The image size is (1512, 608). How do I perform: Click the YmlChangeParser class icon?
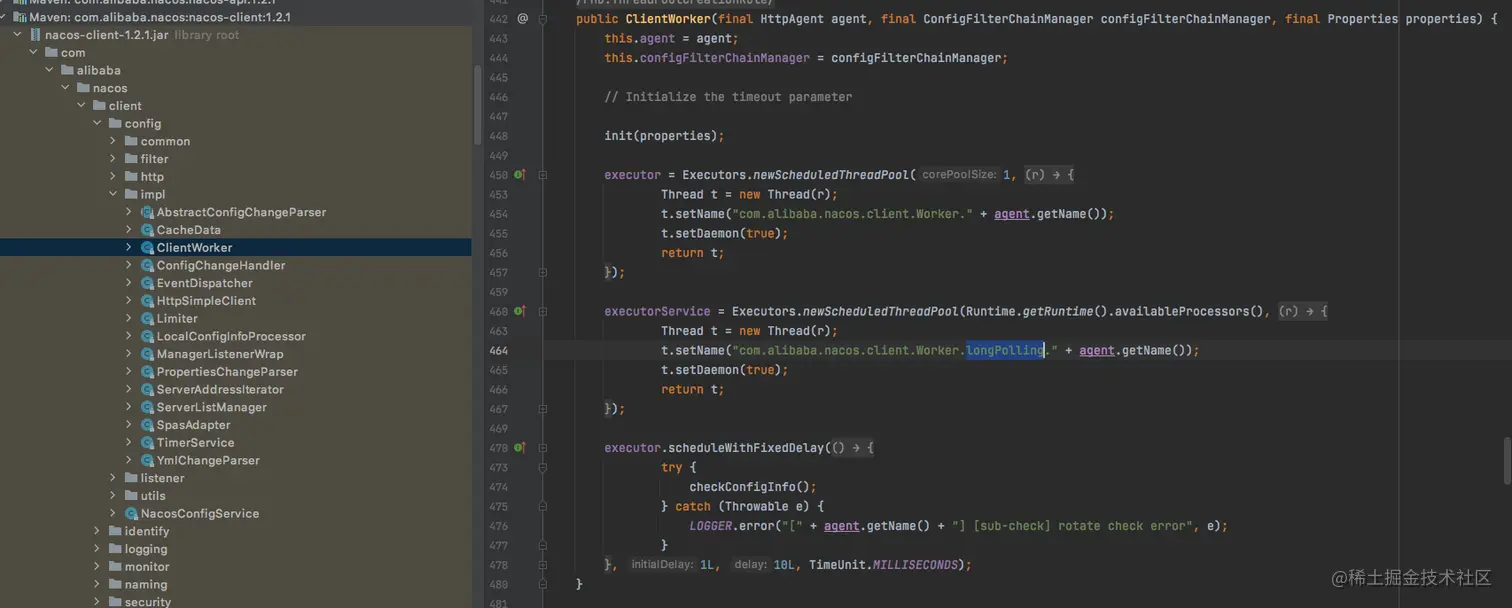pos(147,460)
